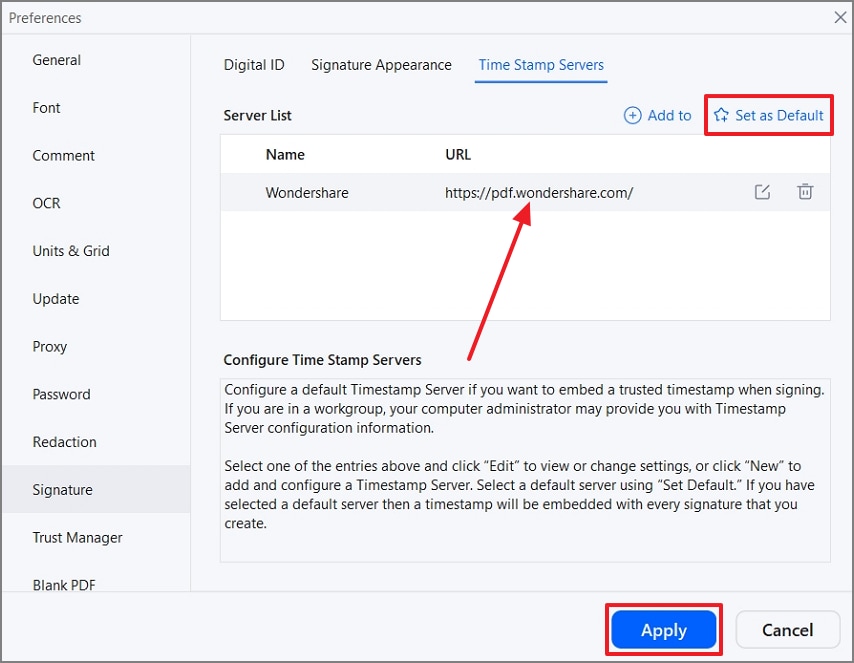Close the Preferences dialog
Image resolution: width=854 pixels, height=663 pixels.
coord(840,17)
